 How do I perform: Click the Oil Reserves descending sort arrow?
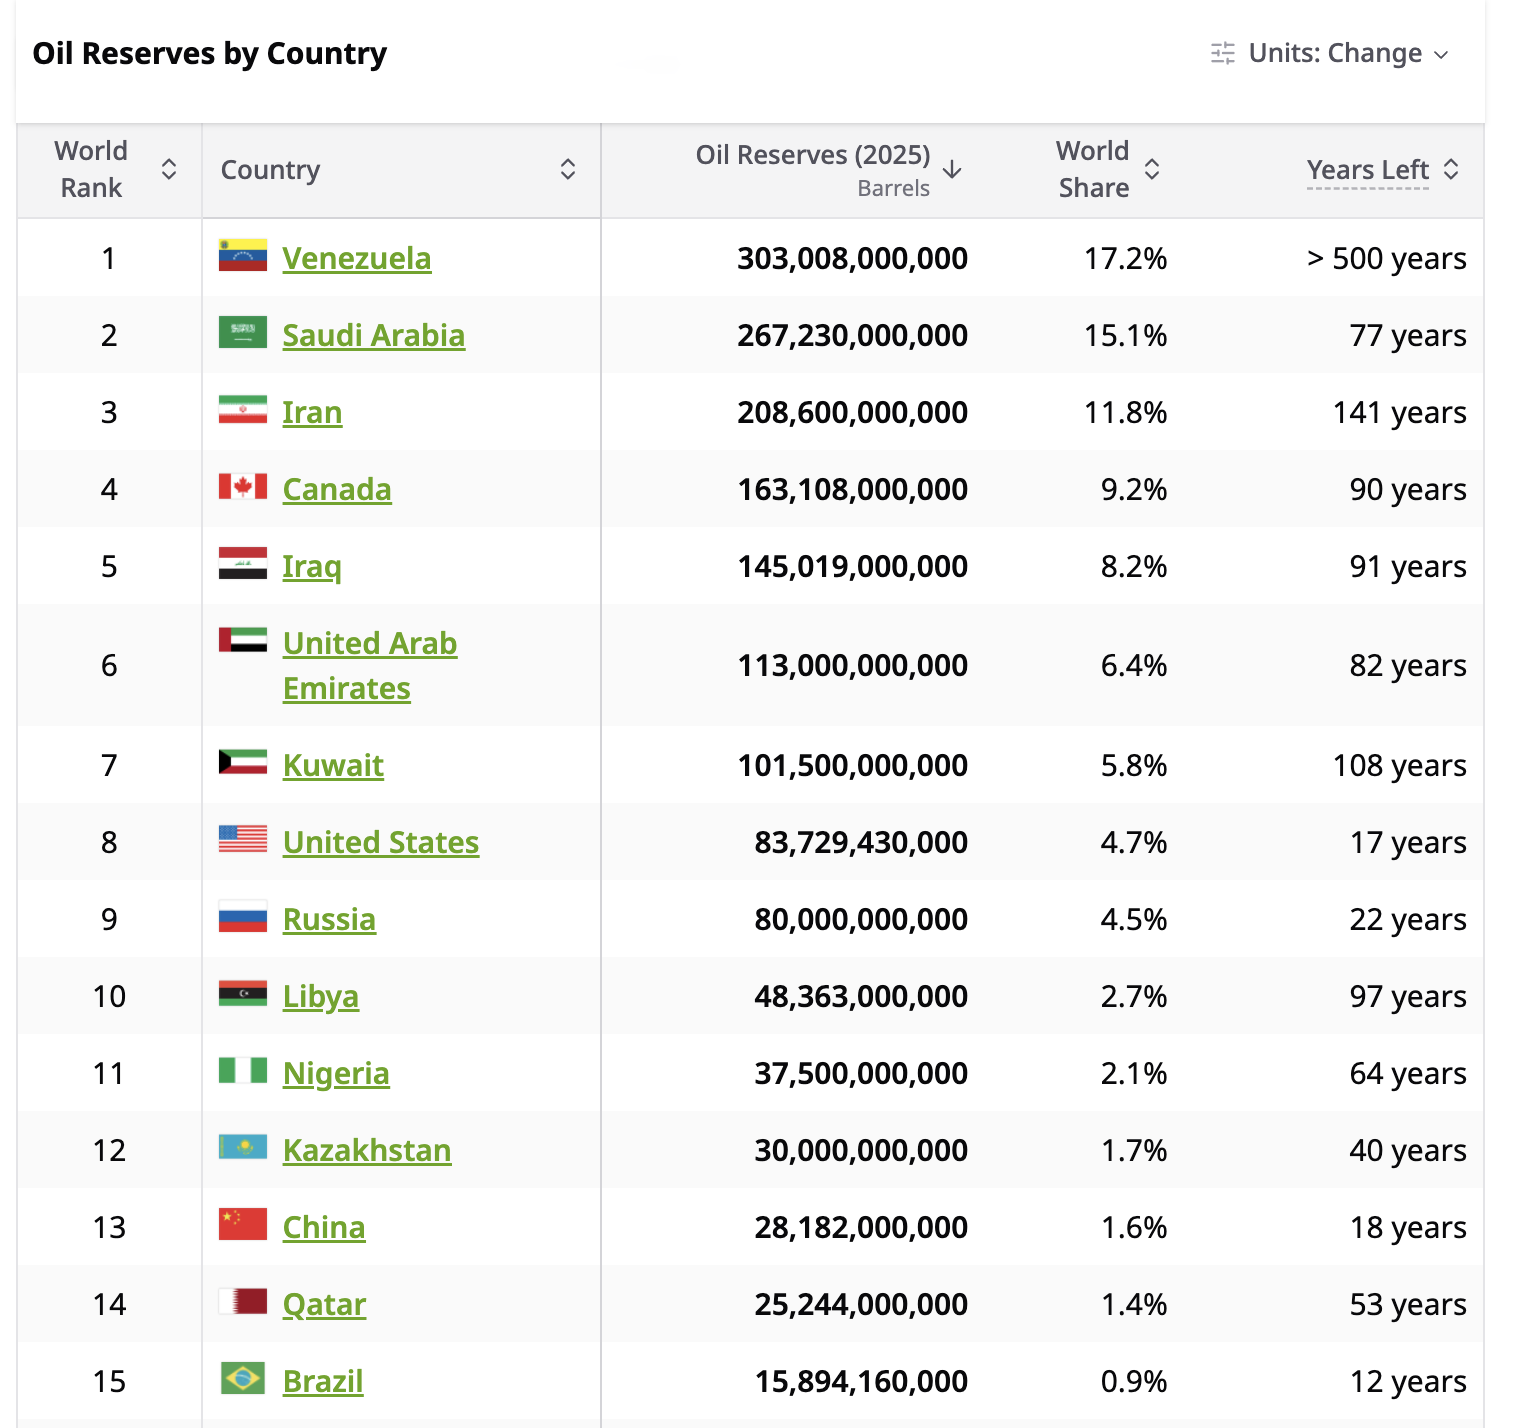pyautogui.click(x=952, y=169)
